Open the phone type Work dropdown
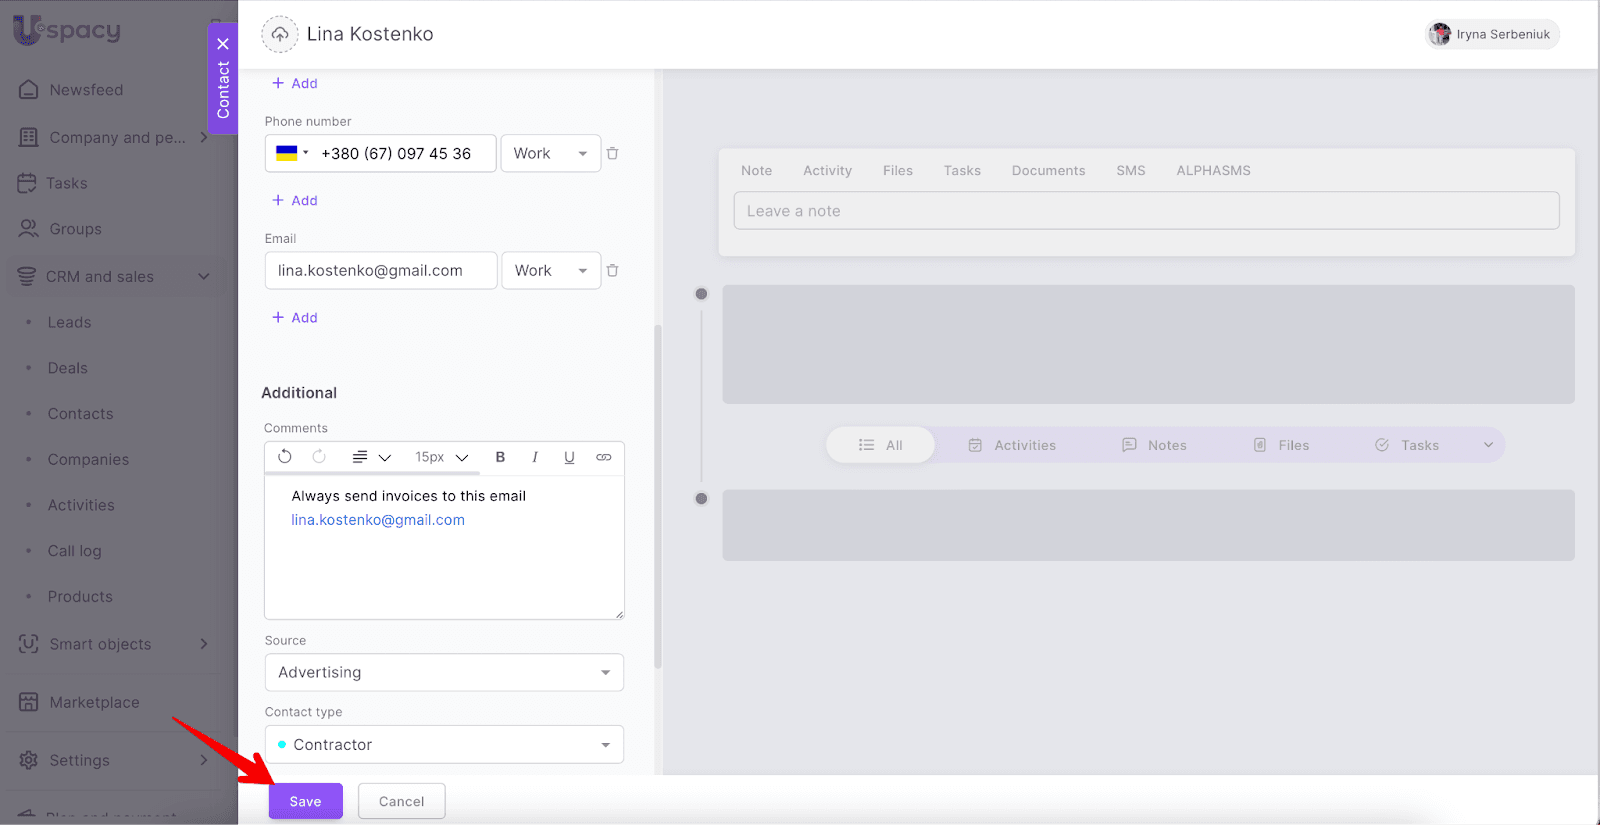The height and width of the screenshot is (825, 1600). pyautogui.click(x=550, y=154)
